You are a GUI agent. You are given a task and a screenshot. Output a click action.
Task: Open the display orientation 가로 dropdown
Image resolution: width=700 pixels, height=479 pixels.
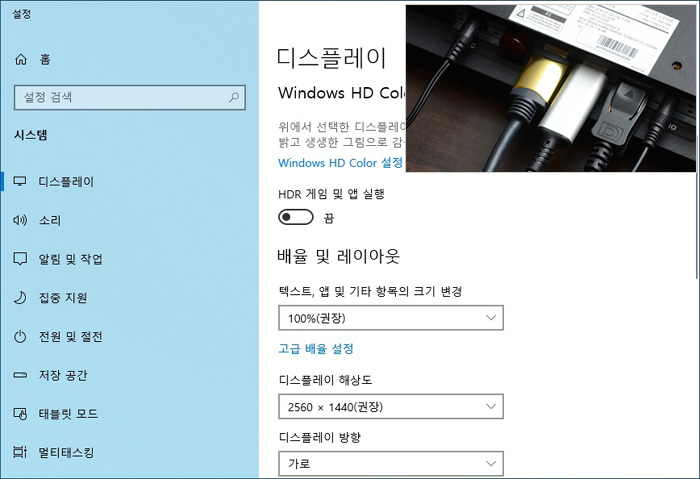pyautogui.click(x=390, y=464)
